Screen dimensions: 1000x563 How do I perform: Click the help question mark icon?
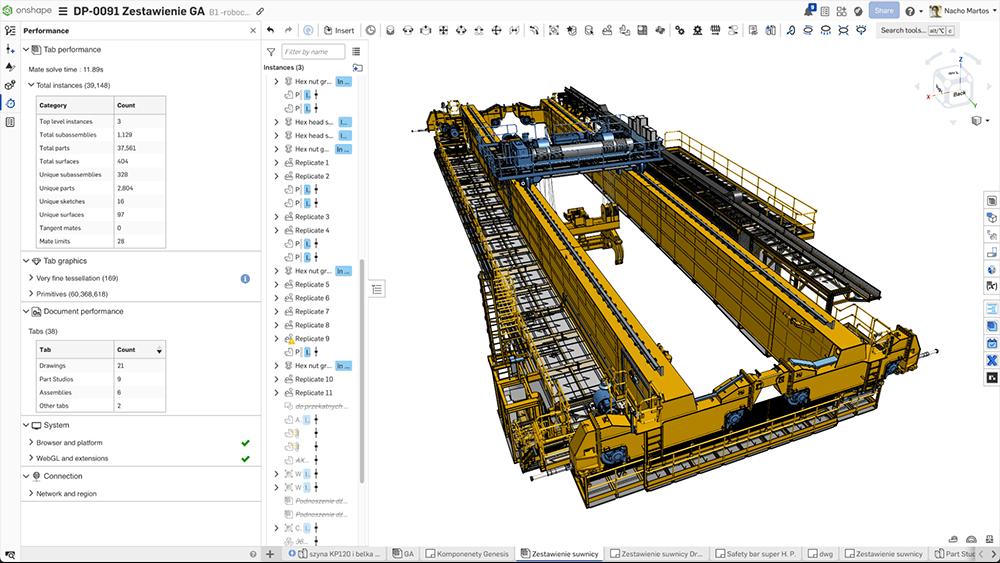pos(910,11)
